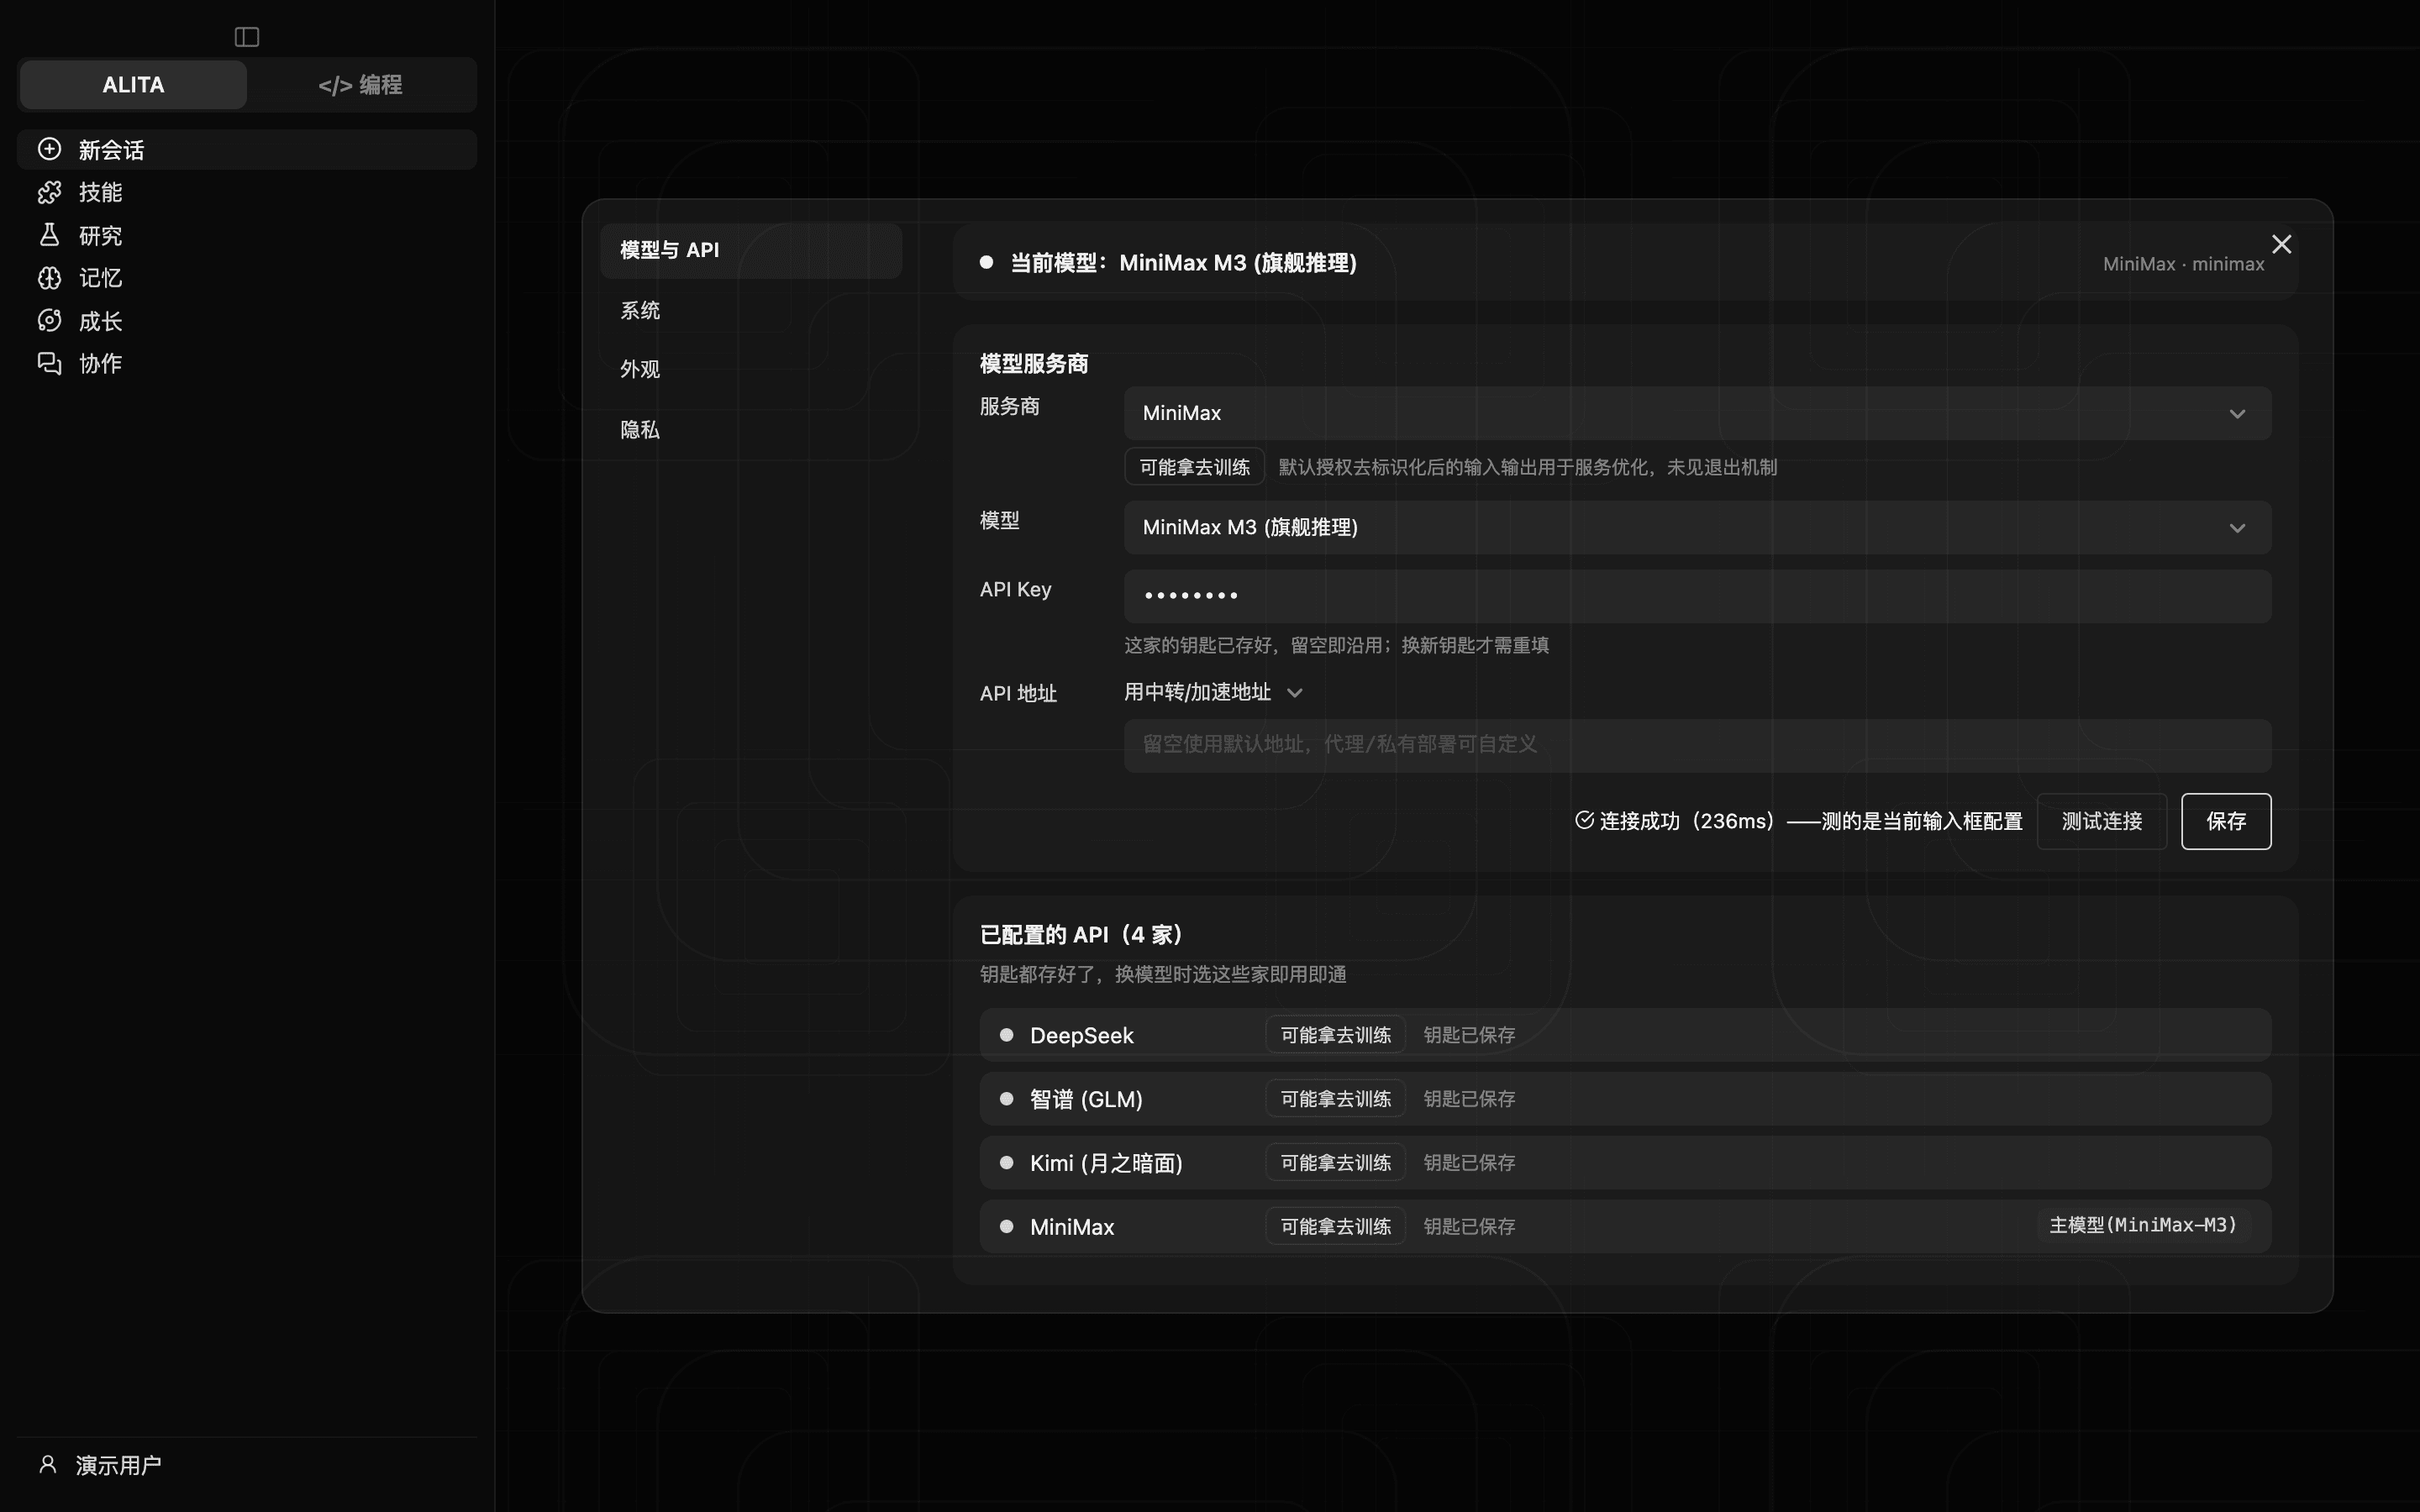Expand the 模型 MiniMax M3 dropdown

pos(1697,527)
